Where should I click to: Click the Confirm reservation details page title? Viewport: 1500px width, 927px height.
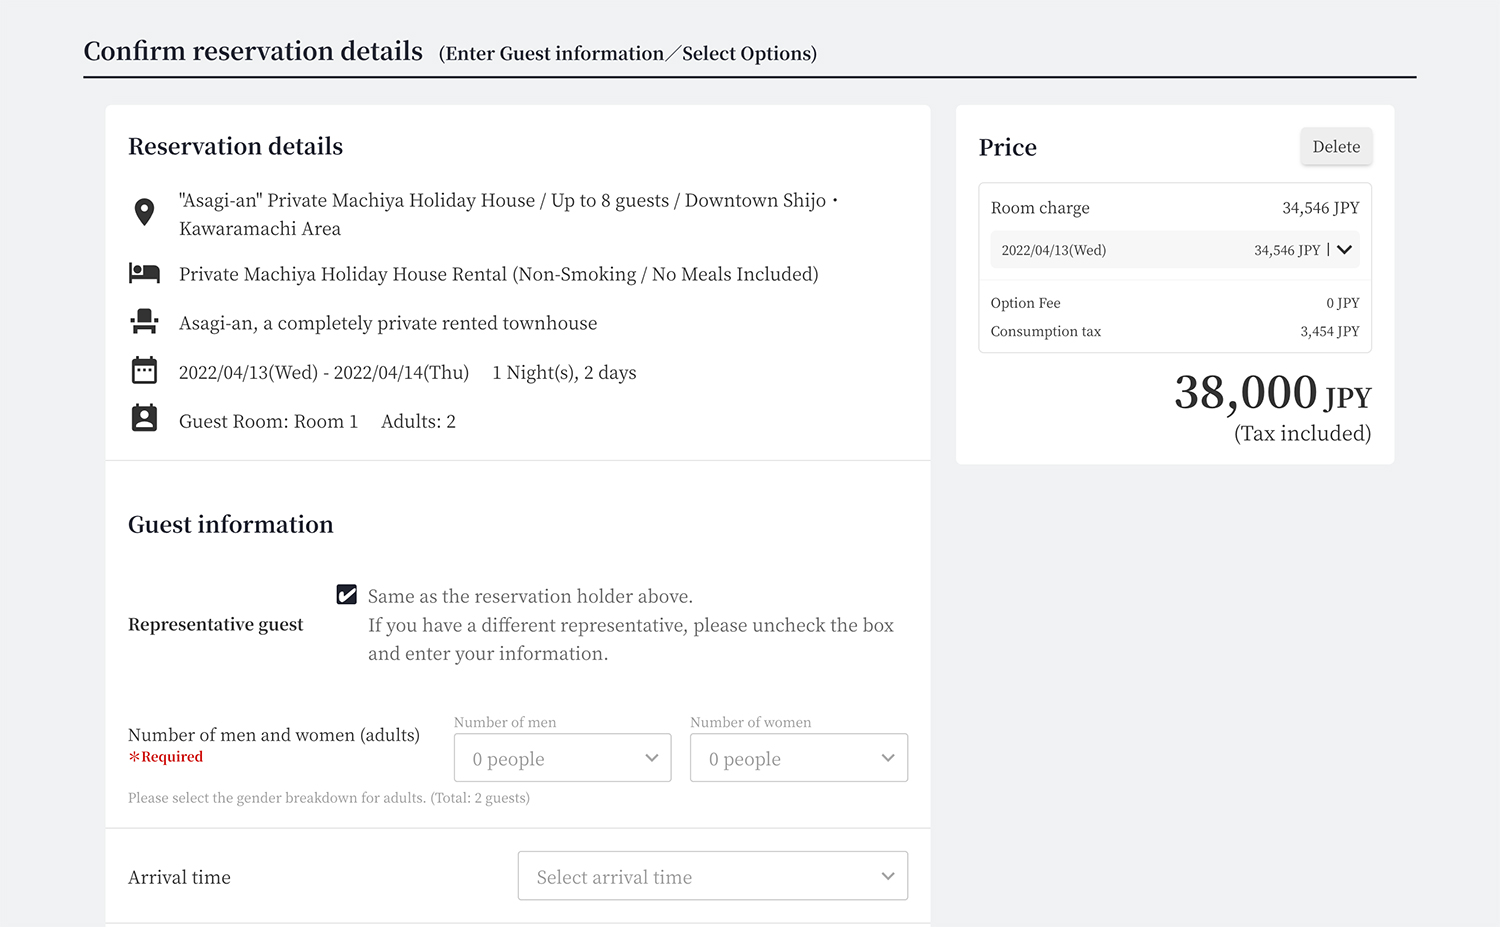pos(253,52)
